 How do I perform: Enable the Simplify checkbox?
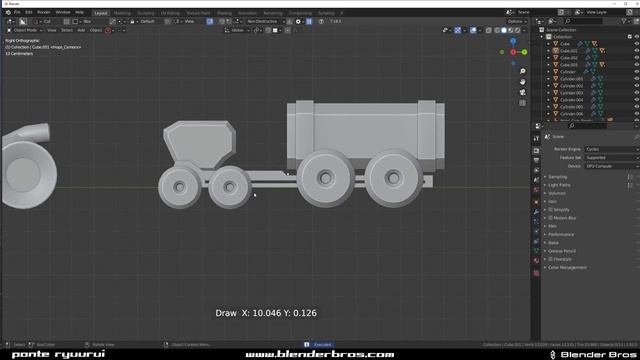pyautogui.click(x=550, y=210)
